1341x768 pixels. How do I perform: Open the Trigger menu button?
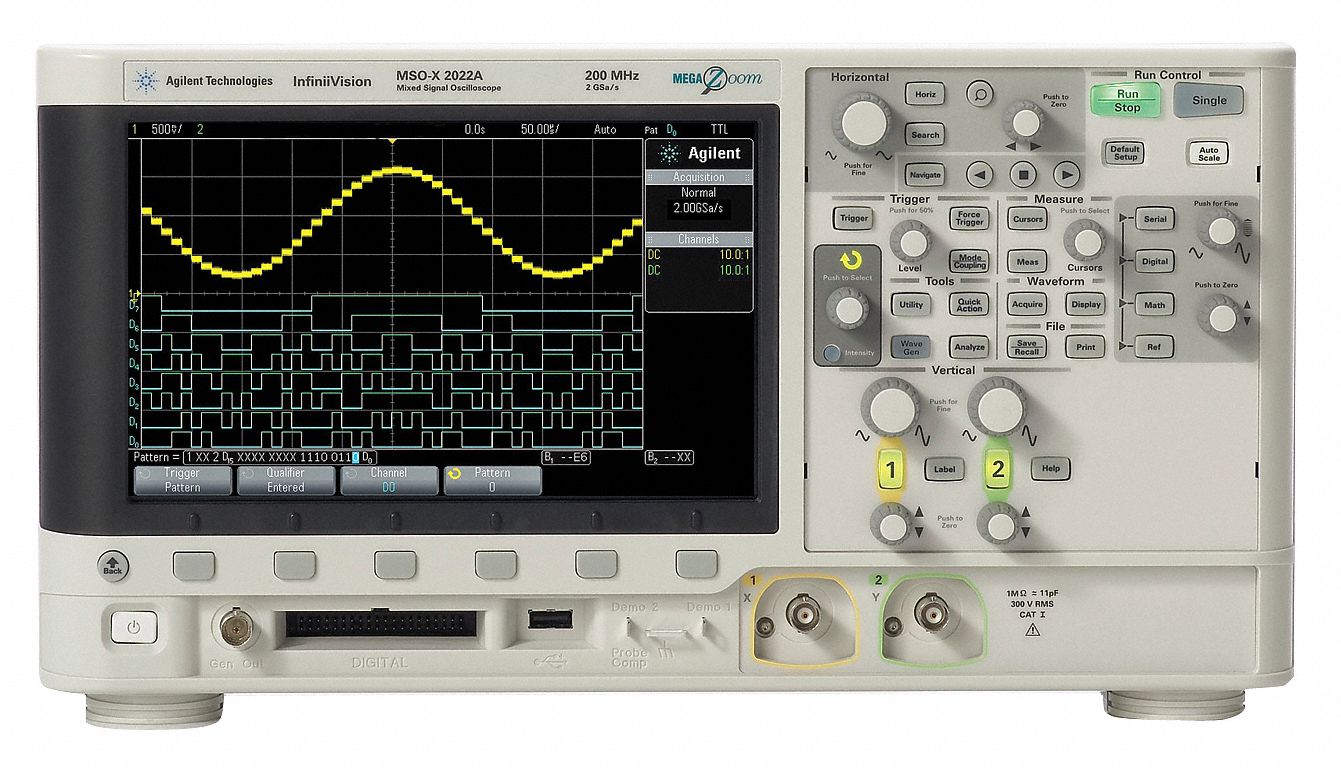pos(853,218)
